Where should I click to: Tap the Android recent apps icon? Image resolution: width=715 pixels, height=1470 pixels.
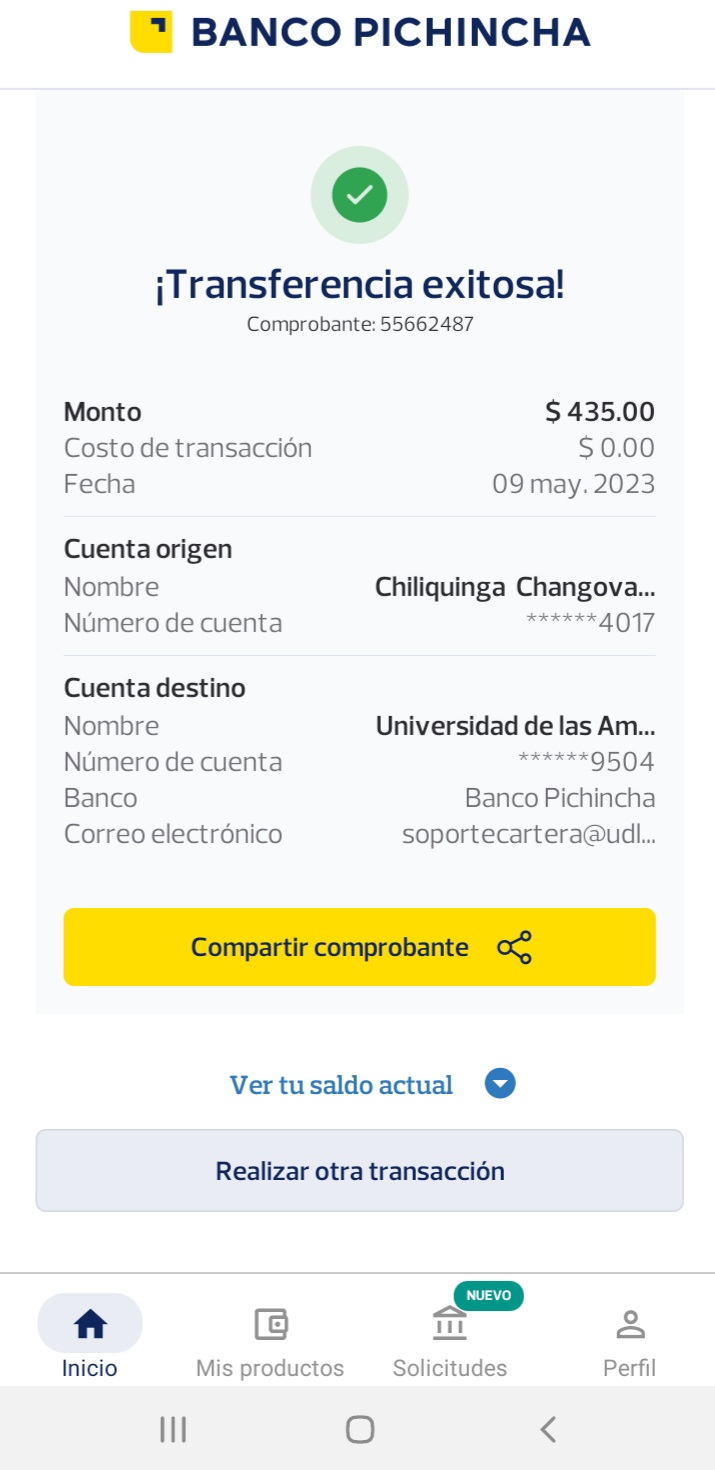[173, 1429]
